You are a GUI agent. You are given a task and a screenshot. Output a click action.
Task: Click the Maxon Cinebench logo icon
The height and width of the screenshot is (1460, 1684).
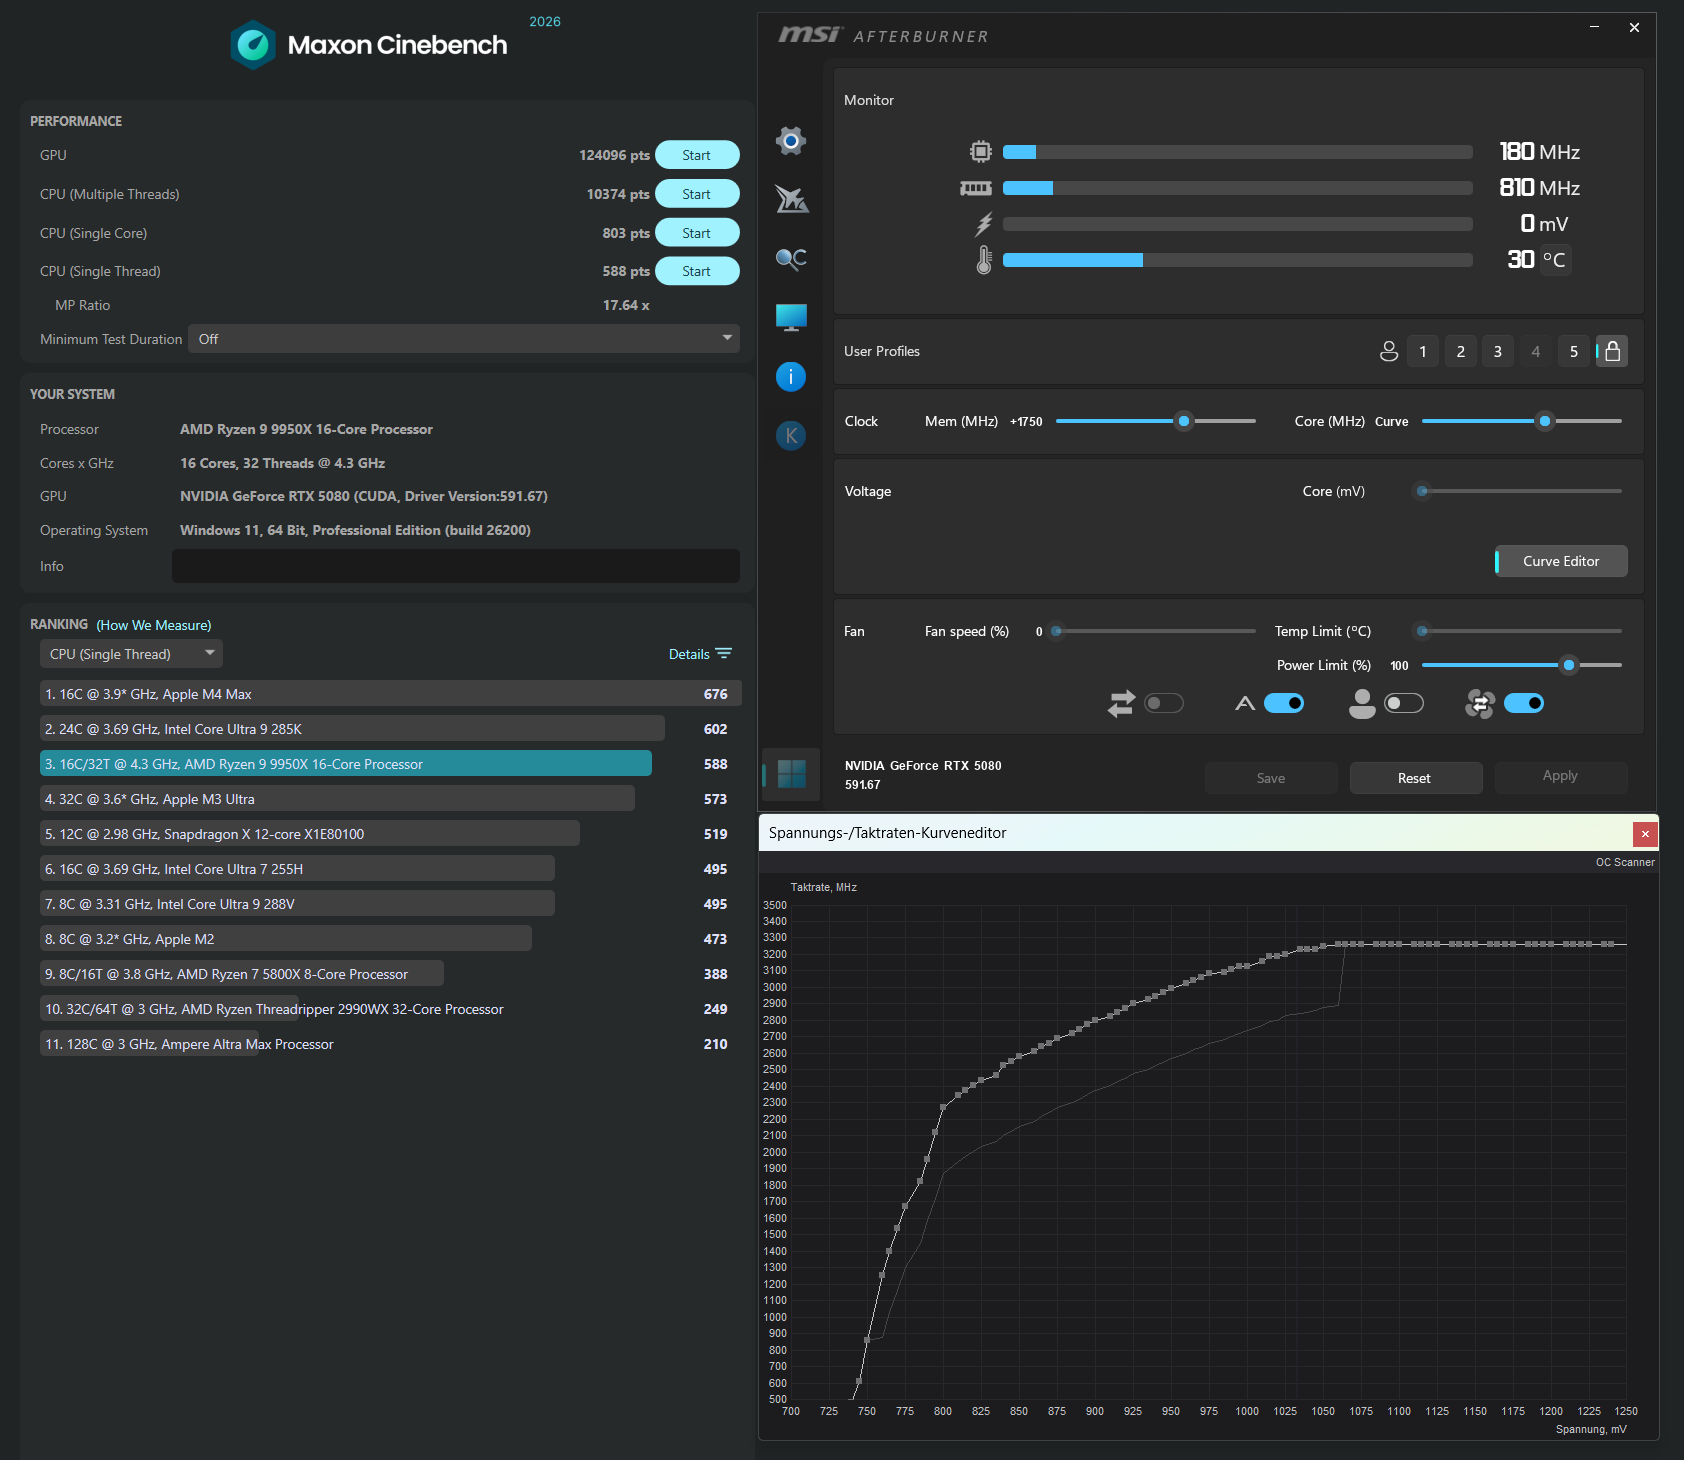pos(253,45)
